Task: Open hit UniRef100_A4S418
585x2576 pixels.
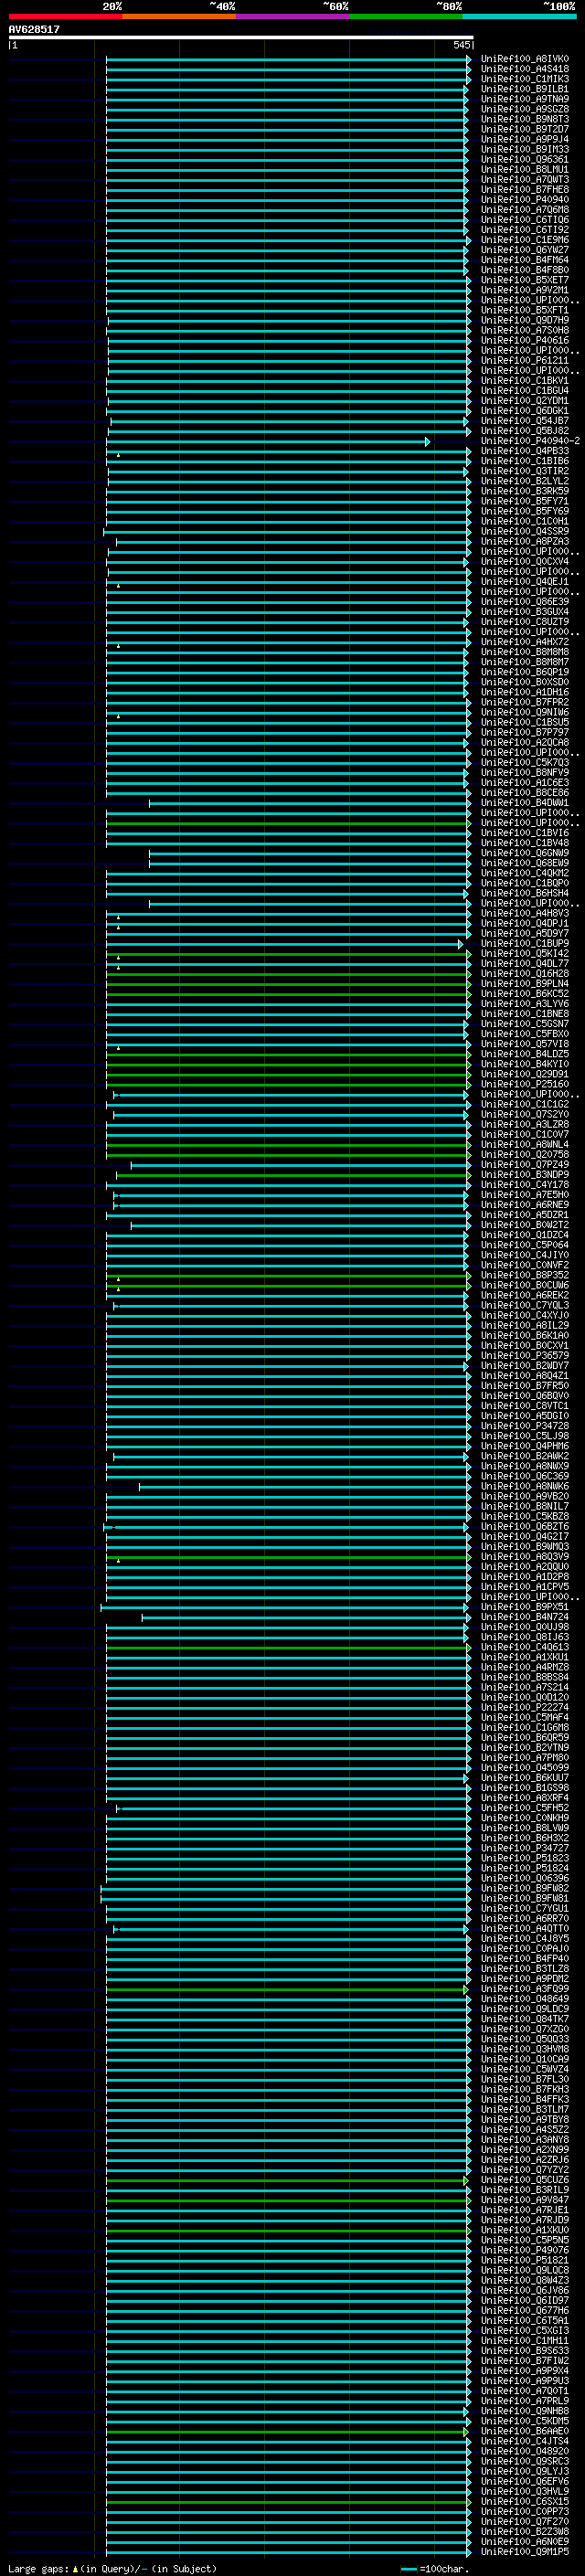Action: [x=525, y=69]
